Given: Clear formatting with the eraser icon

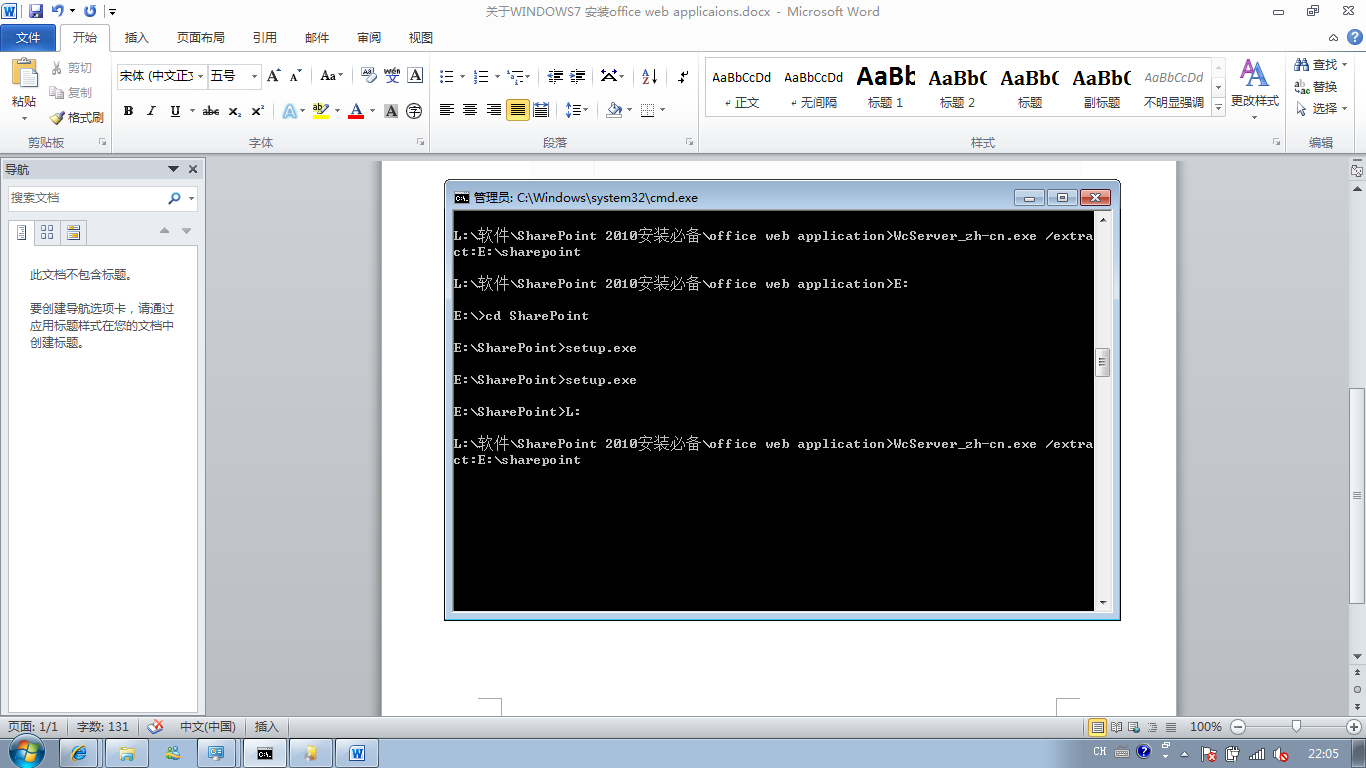Looking at the screenshot, I should click(x=367, y=76).
